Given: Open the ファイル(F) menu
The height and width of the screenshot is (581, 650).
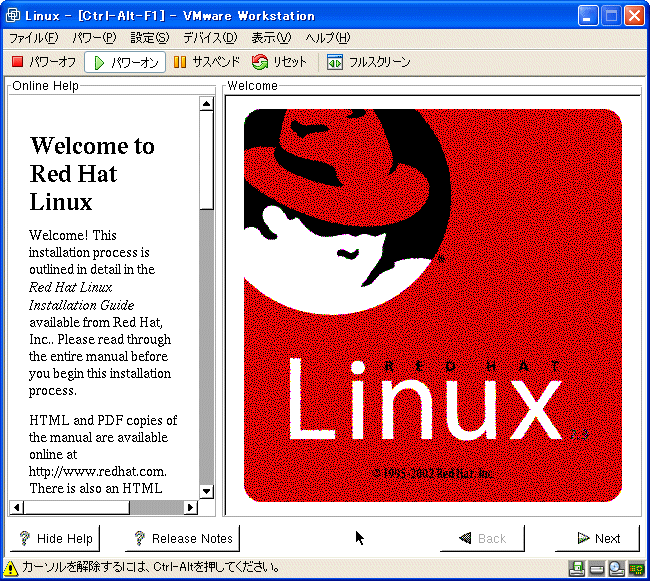Looking at the screenshot, I should [34, 38].
